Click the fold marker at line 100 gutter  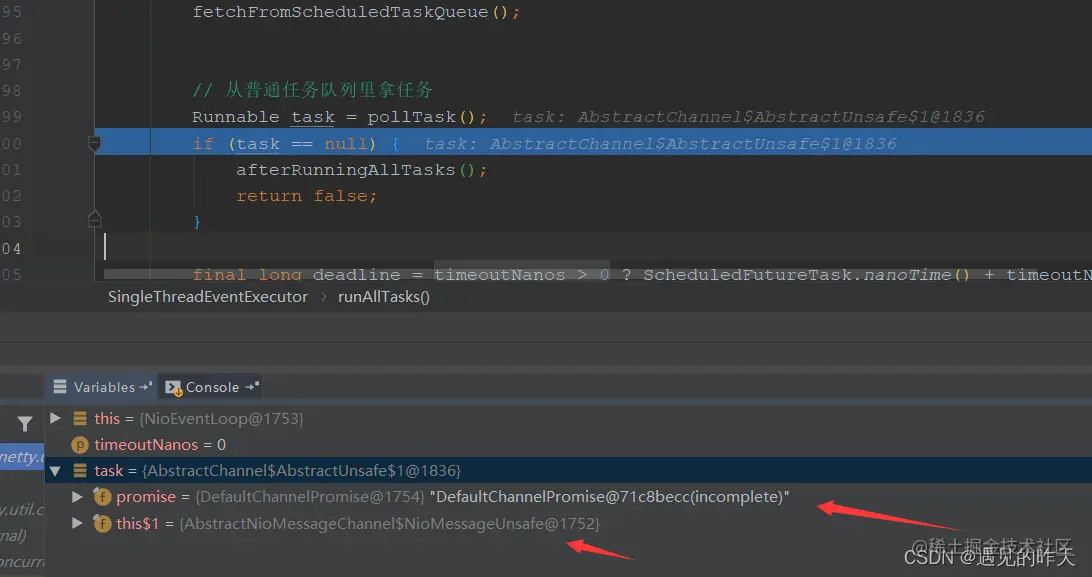pyautogui.click(x=95, y=144)
